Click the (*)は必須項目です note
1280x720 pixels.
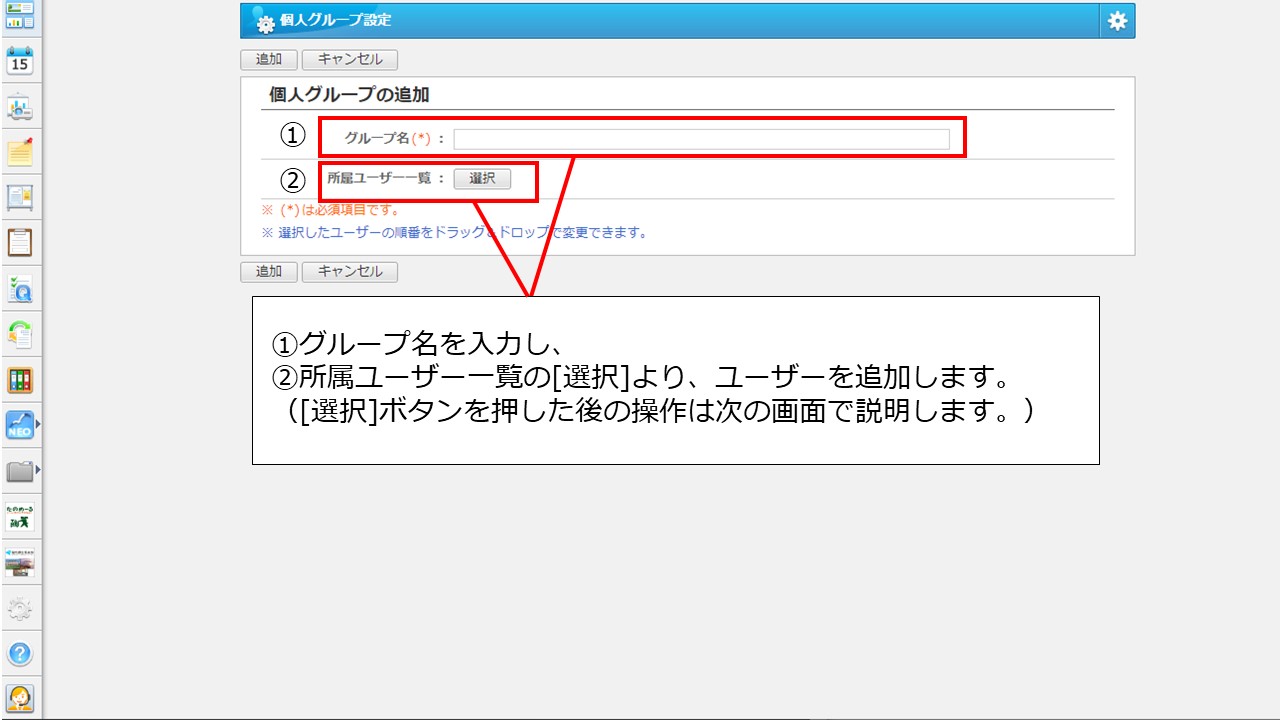(330, 210)
